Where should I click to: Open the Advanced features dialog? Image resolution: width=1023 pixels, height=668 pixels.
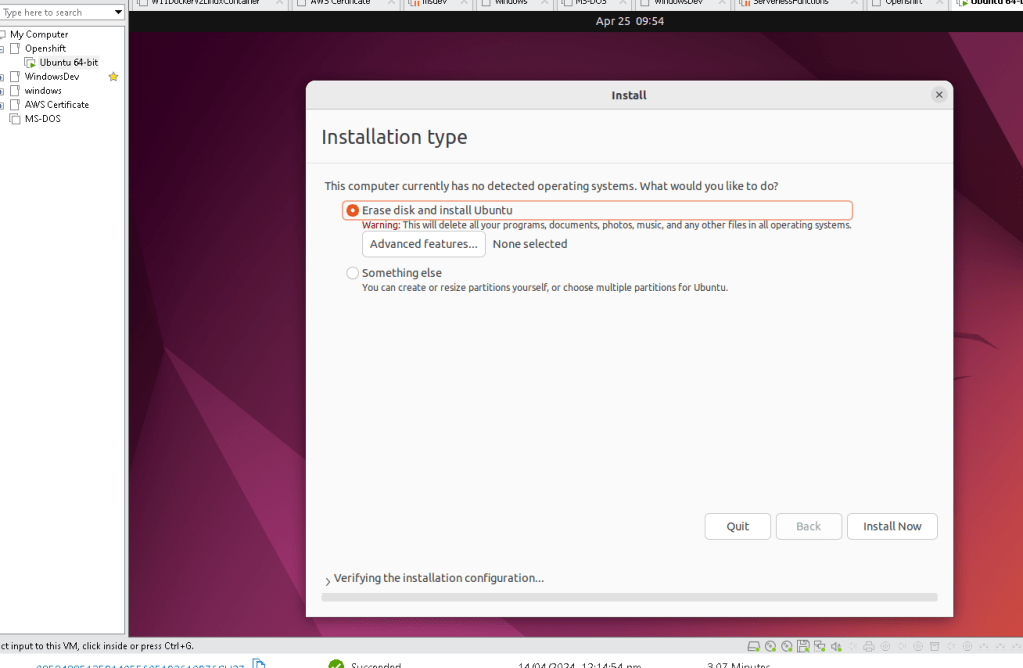[x=423, y=244]
